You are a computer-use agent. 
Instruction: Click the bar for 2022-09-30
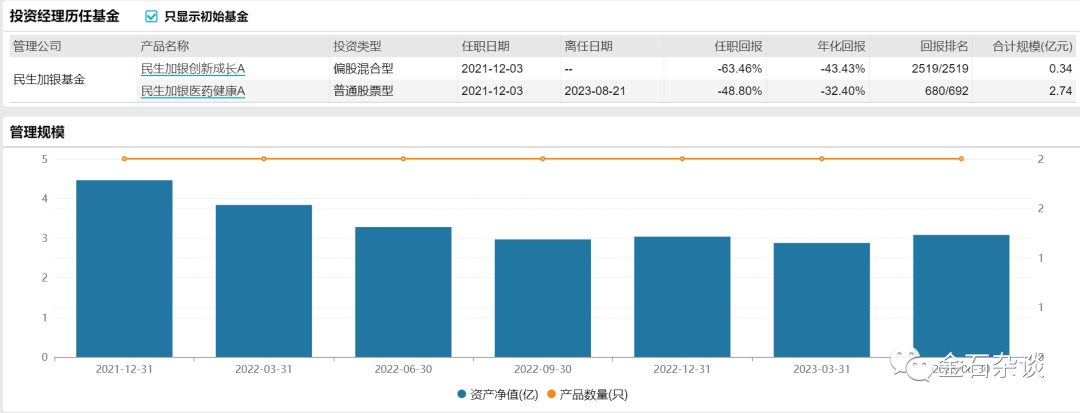pos(543,298)
